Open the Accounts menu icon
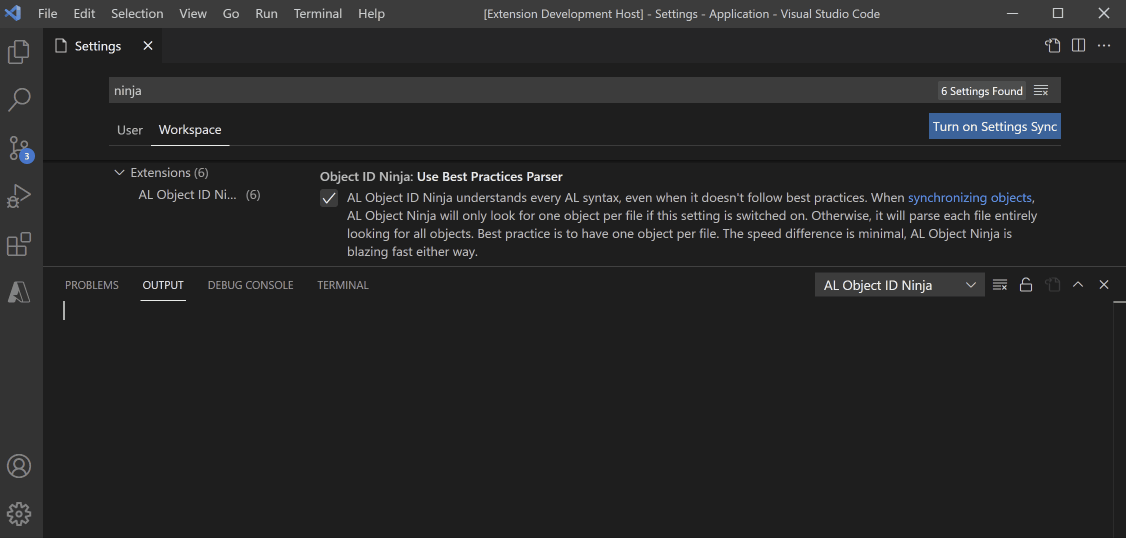Image resolution: width=1126 pixels, height=538 pixels. coord(19,466)
